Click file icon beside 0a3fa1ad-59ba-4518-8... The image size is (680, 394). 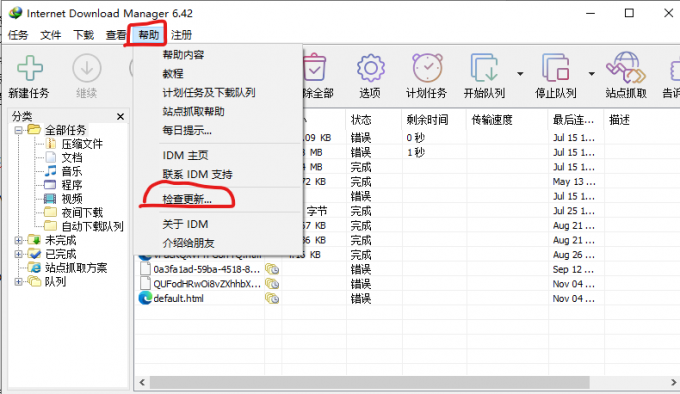[145, 269]
